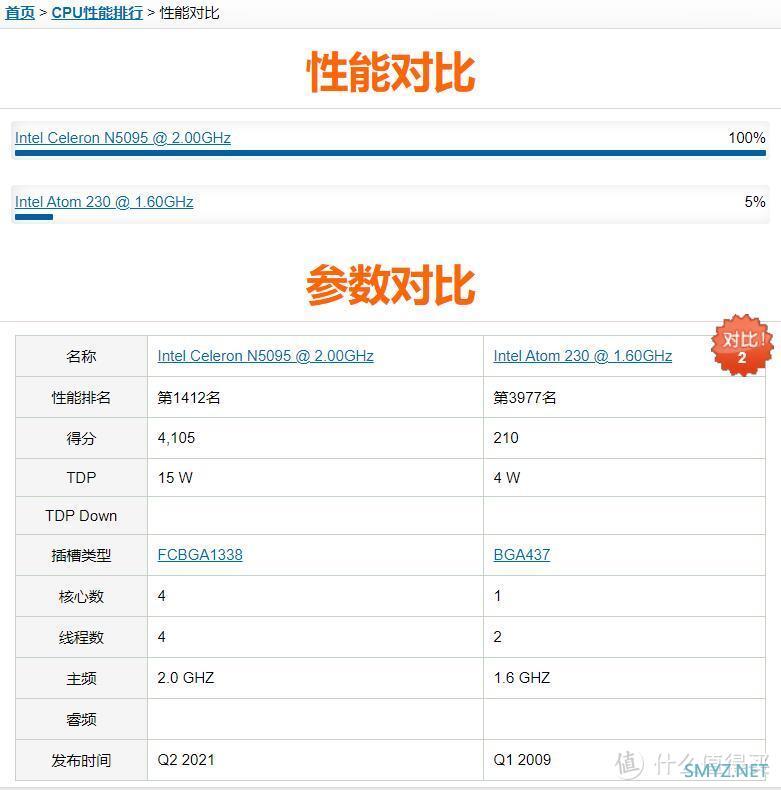The width and height of the screenshot is (781, 790).
Task: Click the red 对比 2 badge
Action: (x=742, y=345)
